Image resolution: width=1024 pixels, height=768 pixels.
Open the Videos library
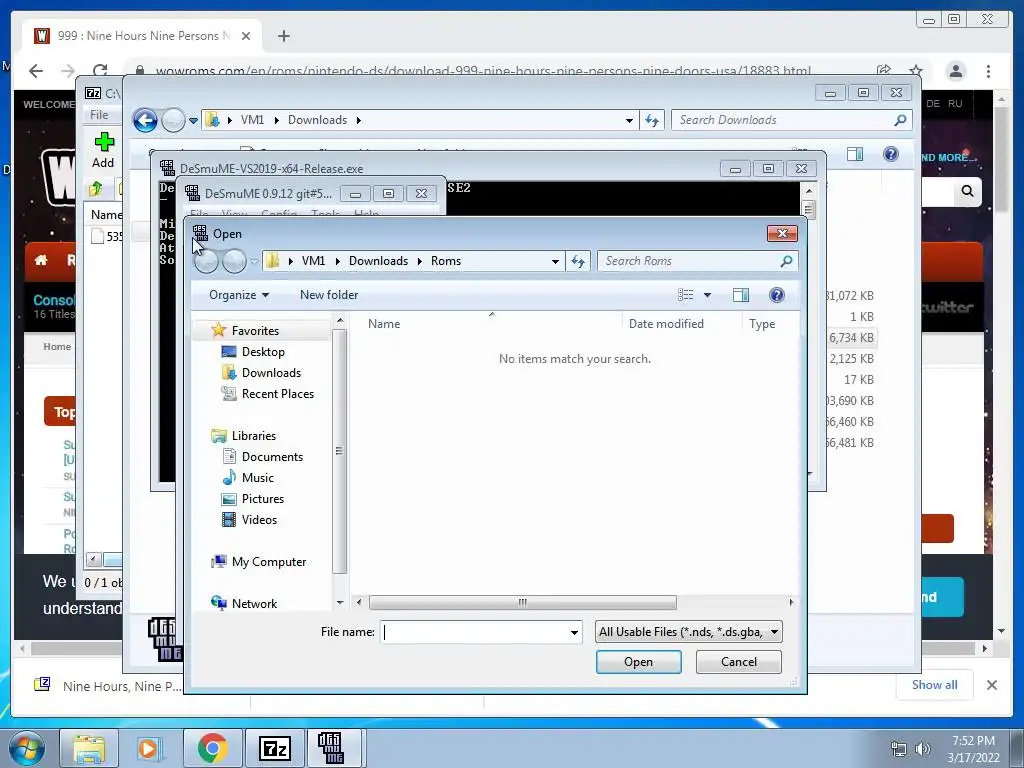coord(259,519)
